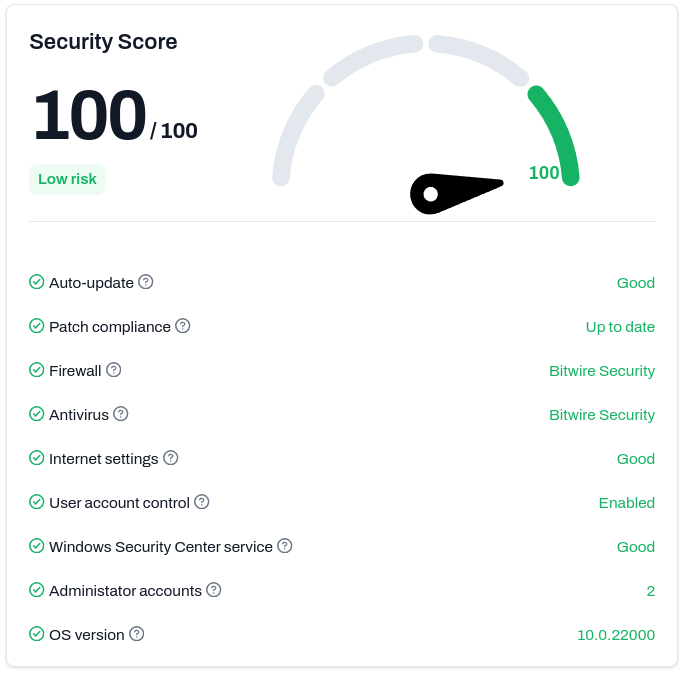Click the Enabled status for User account control

click(627, 503)
